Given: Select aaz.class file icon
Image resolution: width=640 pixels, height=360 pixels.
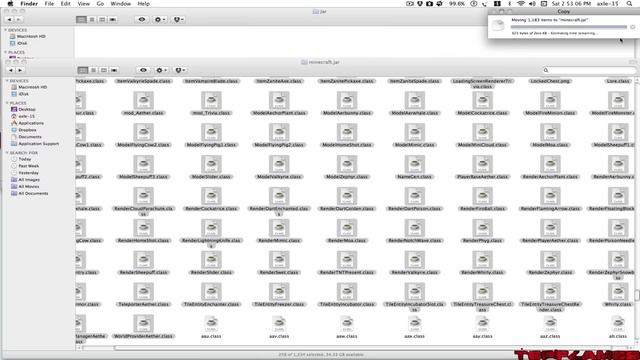Looking at the screenshot, I should point(550,324).
